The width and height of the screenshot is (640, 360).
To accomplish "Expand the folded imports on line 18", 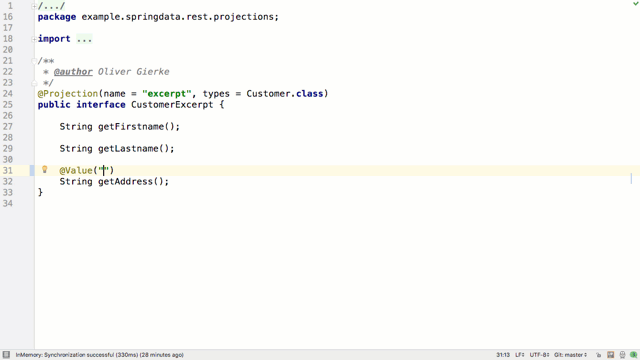I will click(x=34, y=39).
